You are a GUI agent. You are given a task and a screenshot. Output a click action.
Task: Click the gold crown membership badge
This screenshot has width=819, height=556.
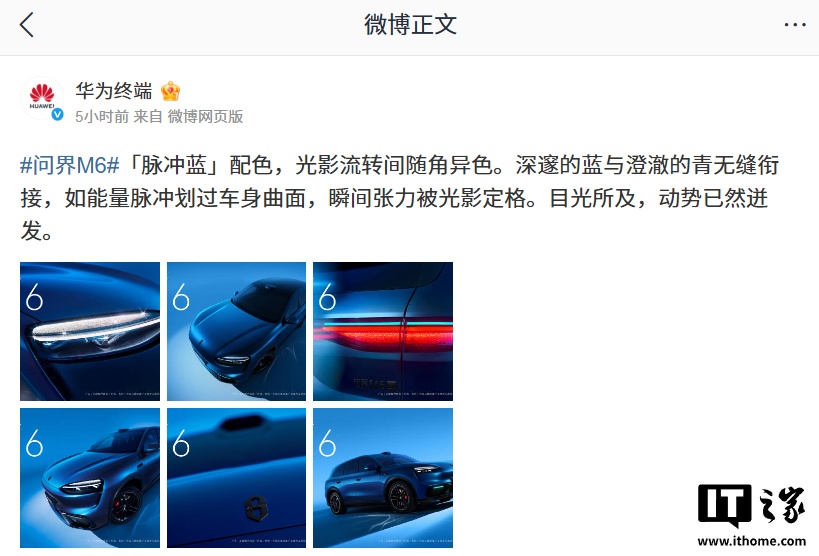[x=170, y=91]
